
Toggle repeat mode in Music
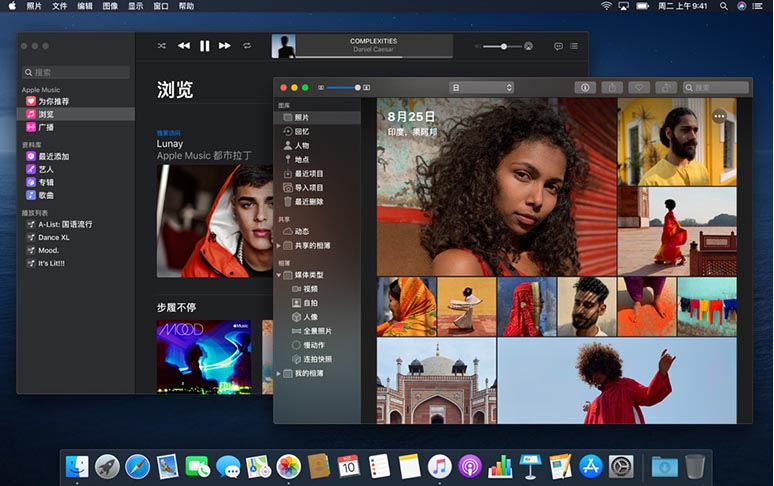click(247, 46)
